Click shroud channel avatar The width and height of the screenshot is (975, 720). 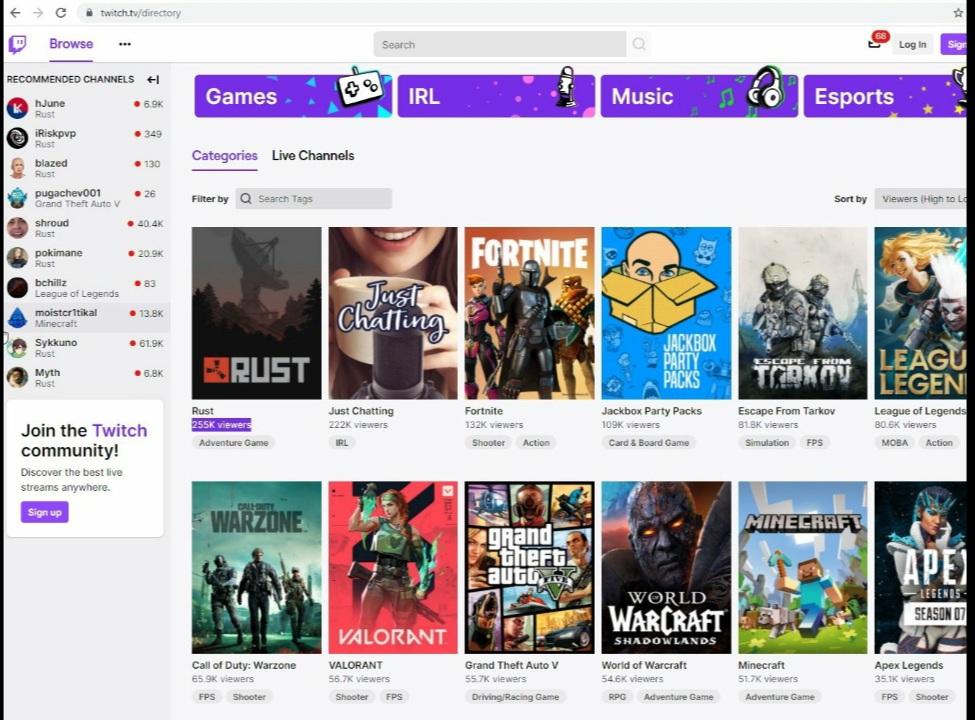[x=17, y=228]
